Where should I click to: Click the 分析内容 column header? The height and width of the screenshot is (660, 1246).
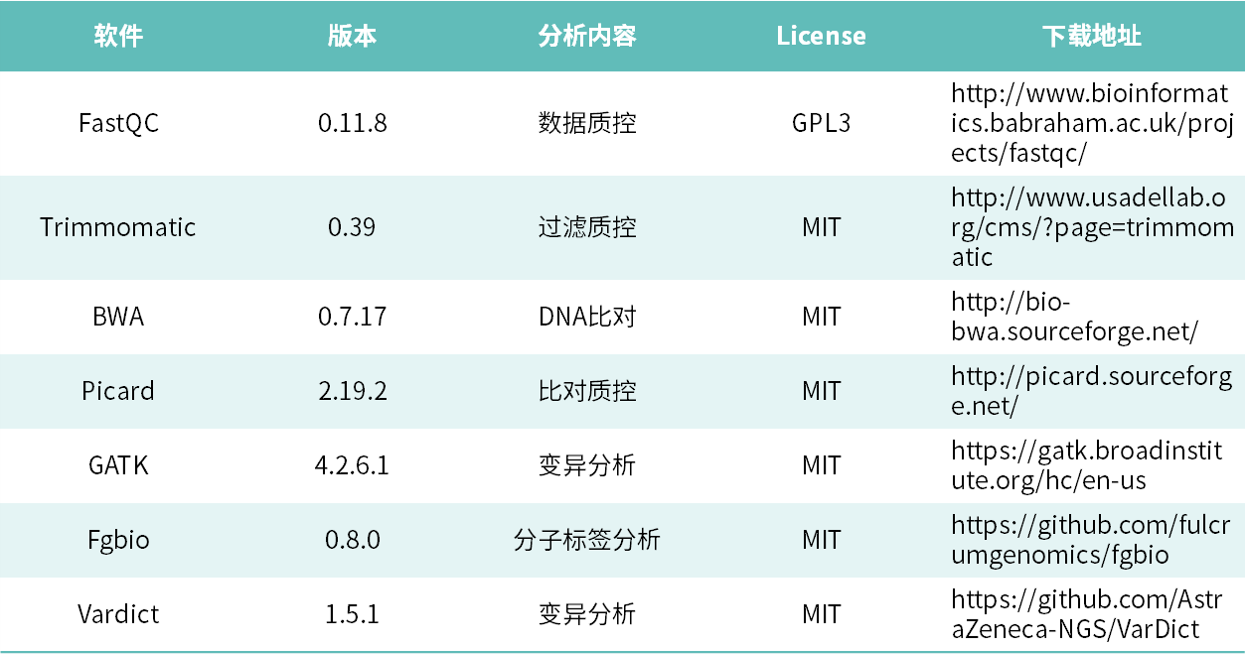(587, 36)
